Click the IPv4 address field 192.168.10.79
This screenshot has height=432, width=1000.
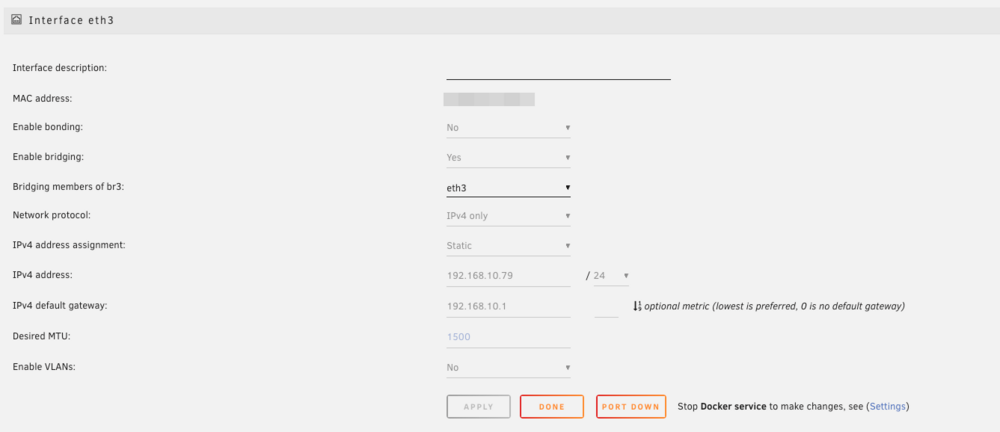508,276
